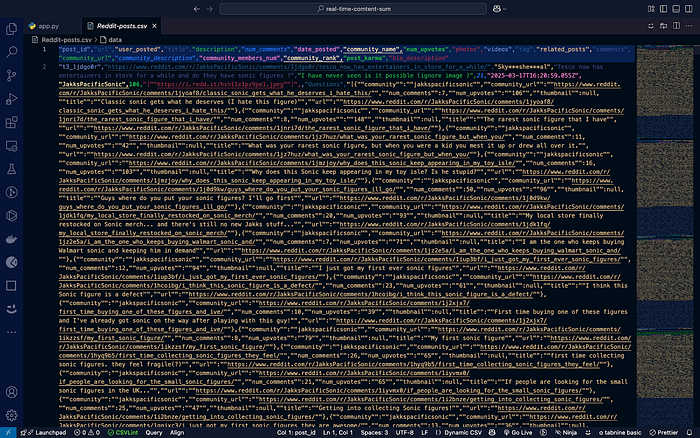Change indentation via Spaces: 3

[374, 433]
